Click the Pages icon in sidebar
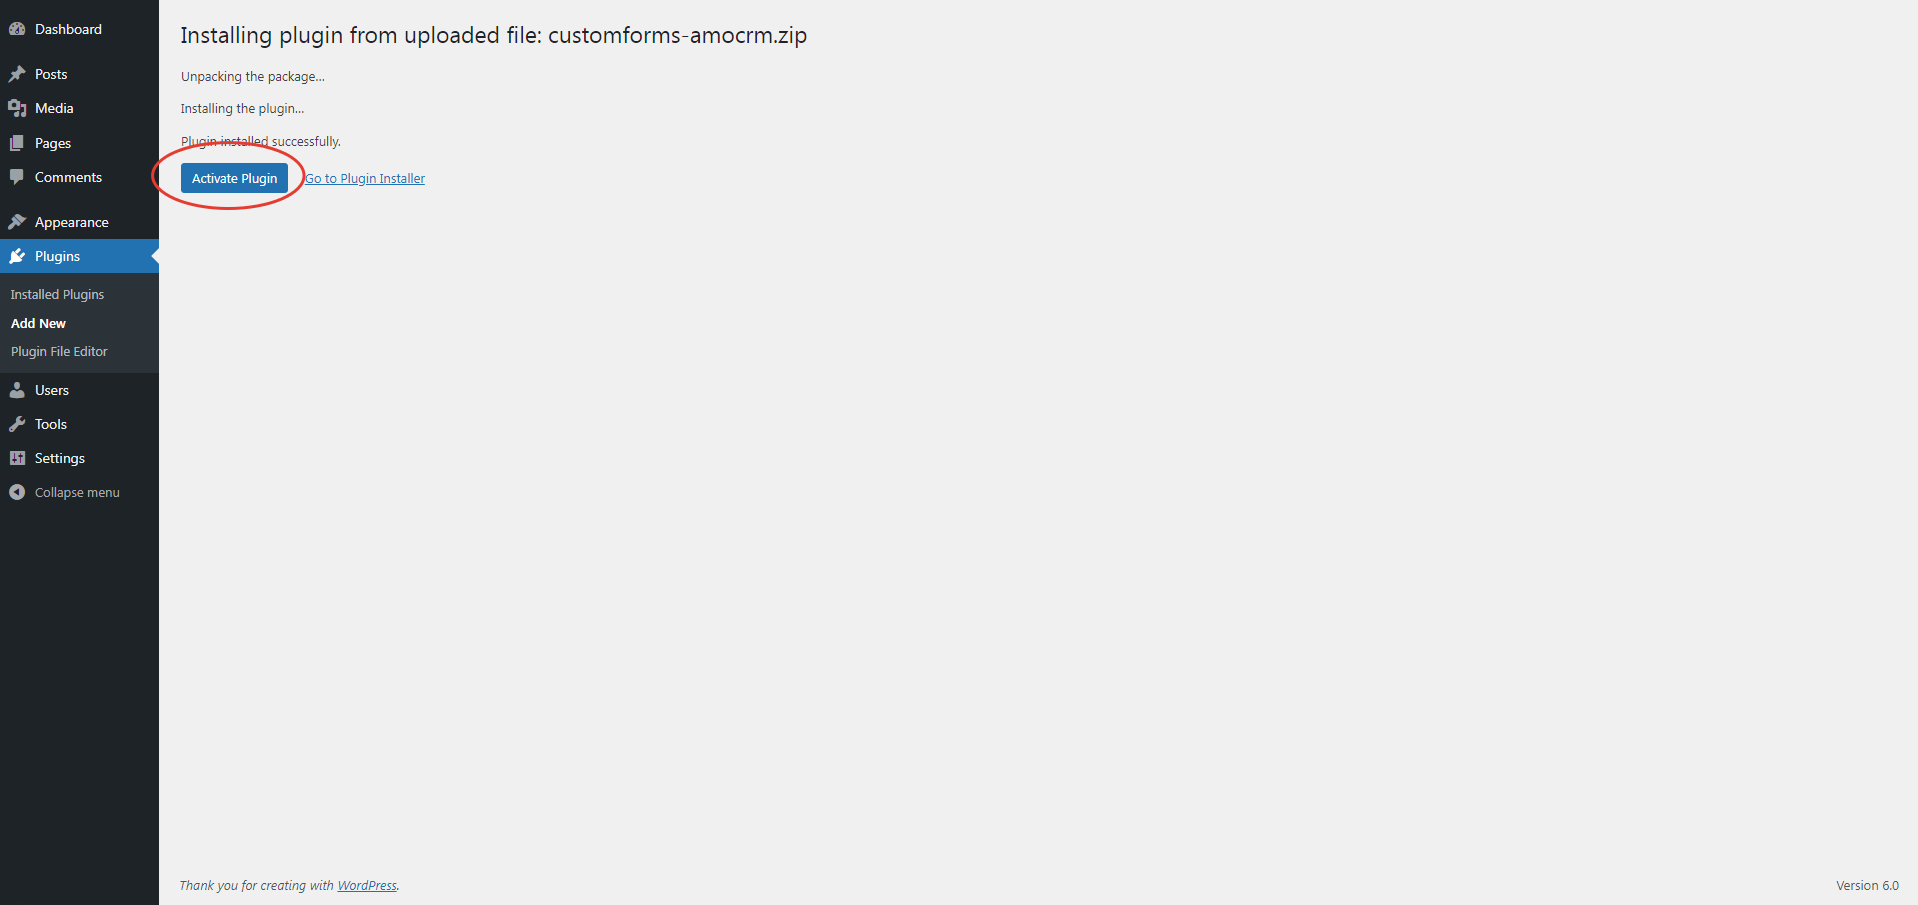The image size is (1918, 905). 17,143
